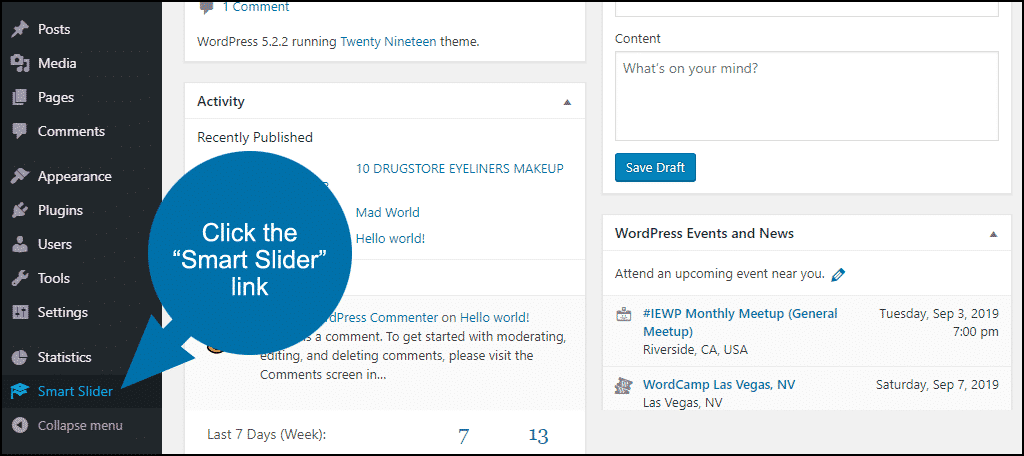Open the Twenty Nineteen theme link
Image resolution: width=1024 pixels, height=456 pixels.
click(x=388, y=41)
